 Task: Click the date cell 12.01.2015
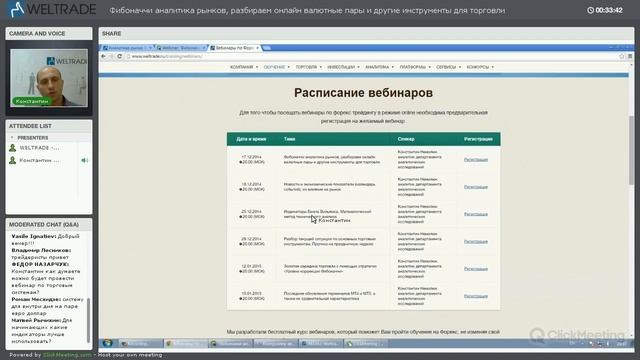(x=251, y=269)
